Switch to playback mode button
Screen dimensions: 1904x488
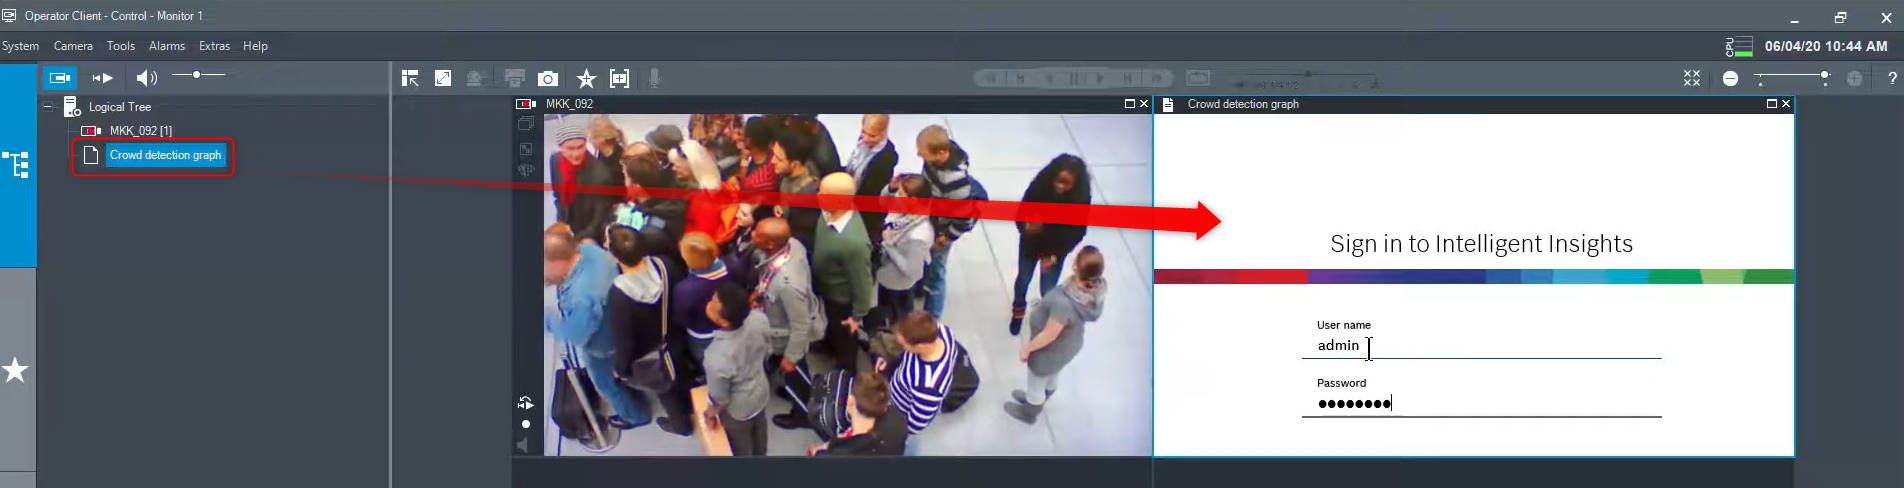tap(102, 78)
